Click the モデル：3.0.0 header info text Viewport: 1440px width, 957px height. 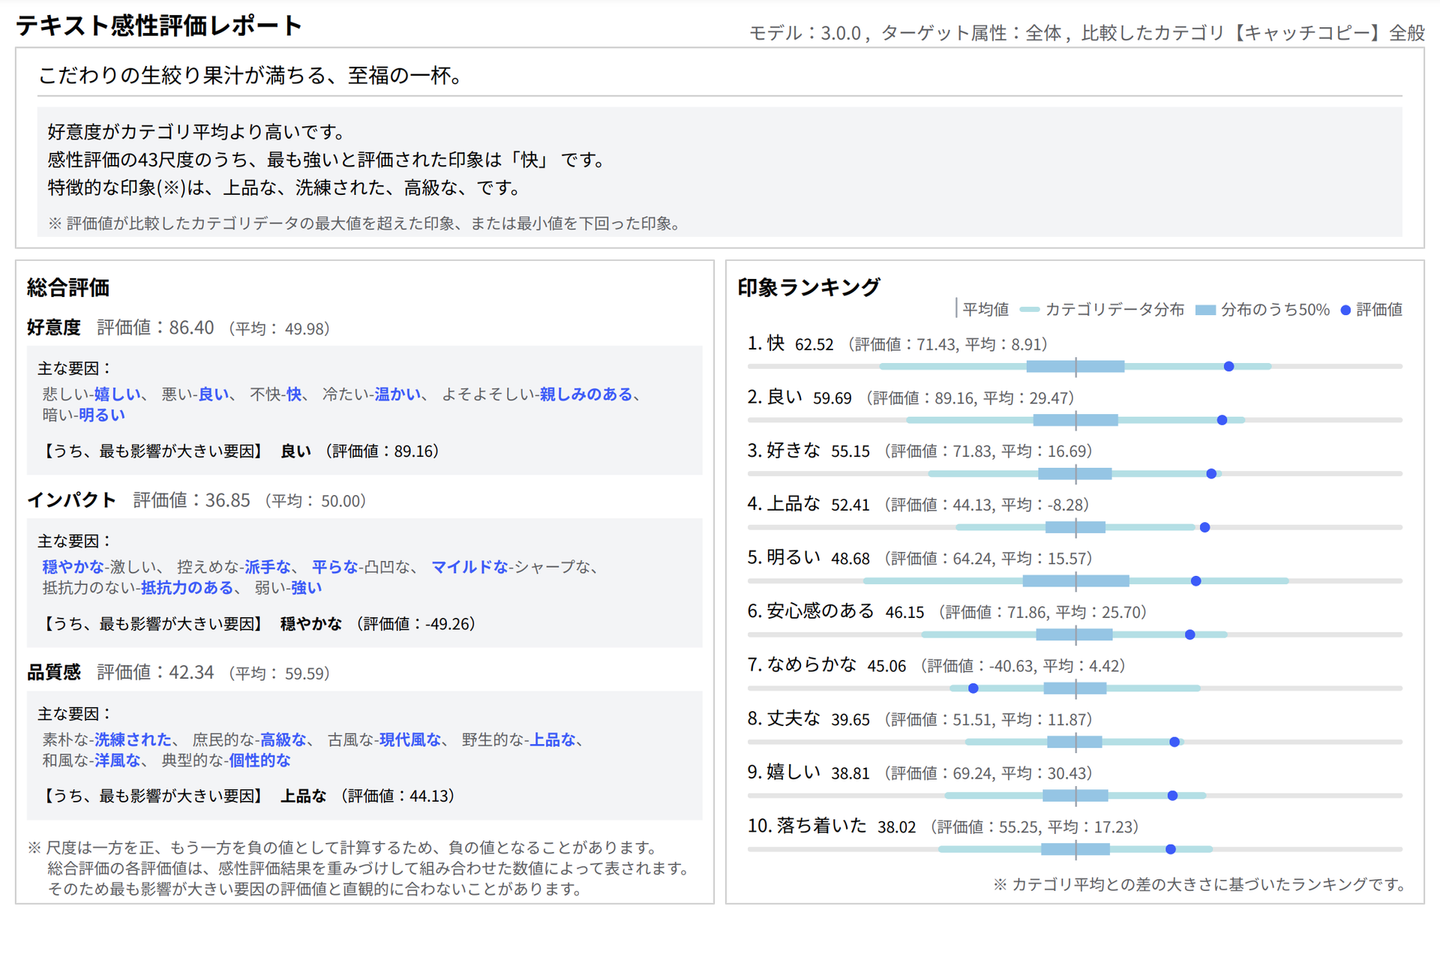[805, 33]
